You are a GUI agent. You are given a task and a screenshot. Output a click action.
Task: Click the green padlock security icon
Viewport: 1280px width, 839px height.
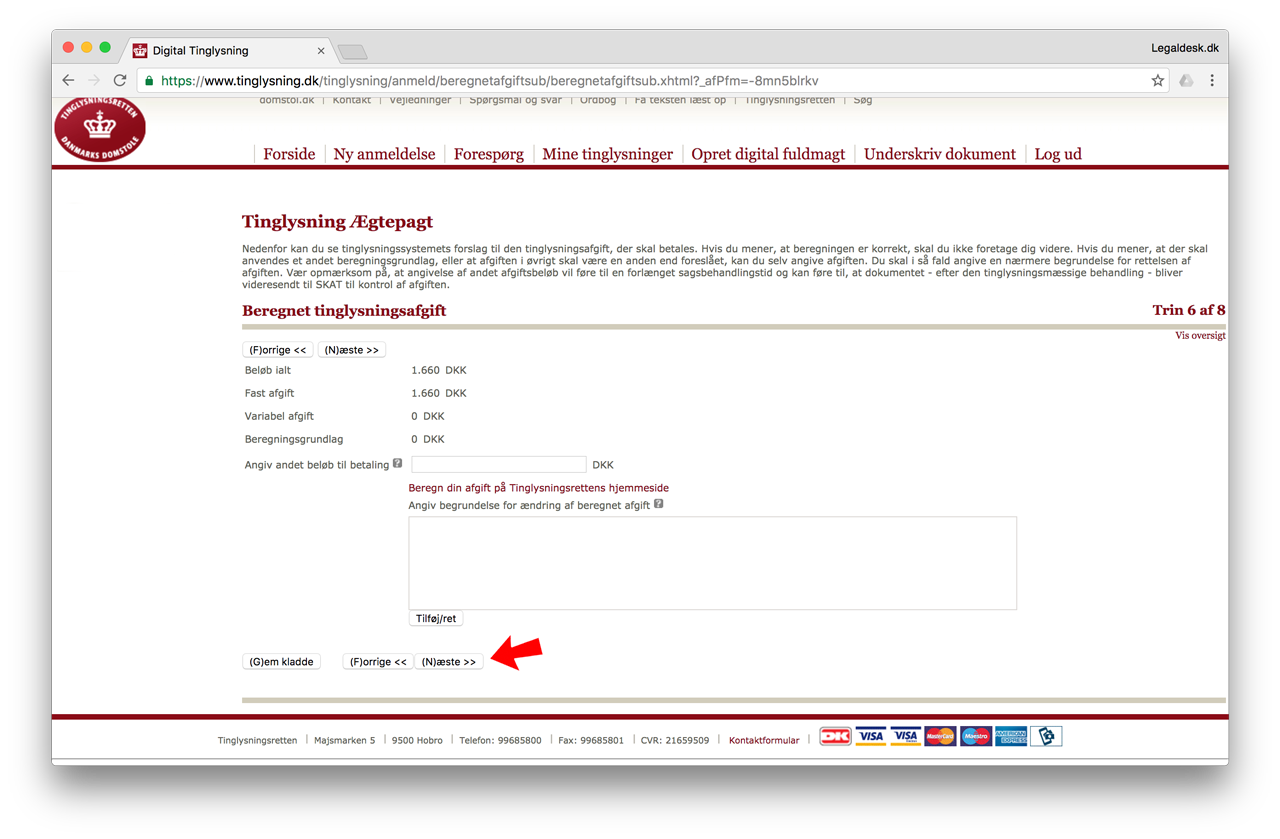pyautogui.click(x=149, y=80)
